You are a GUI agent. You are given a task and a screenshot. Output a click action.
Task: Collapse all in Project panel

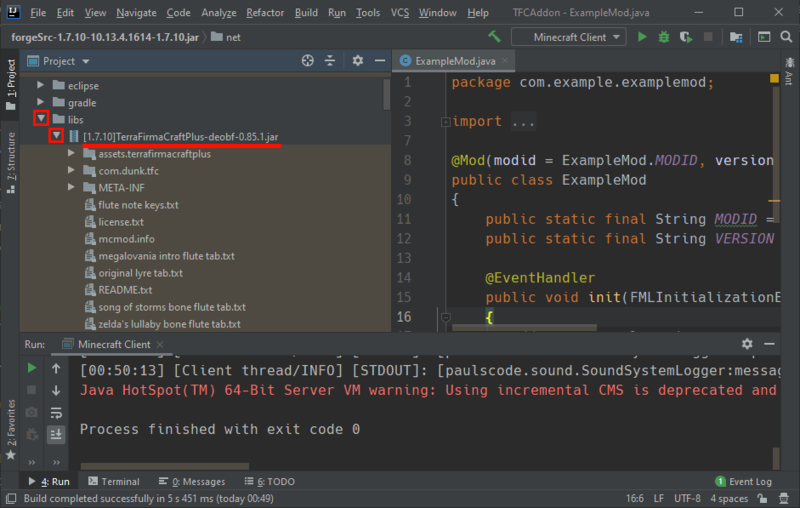(x=330, y=61)
